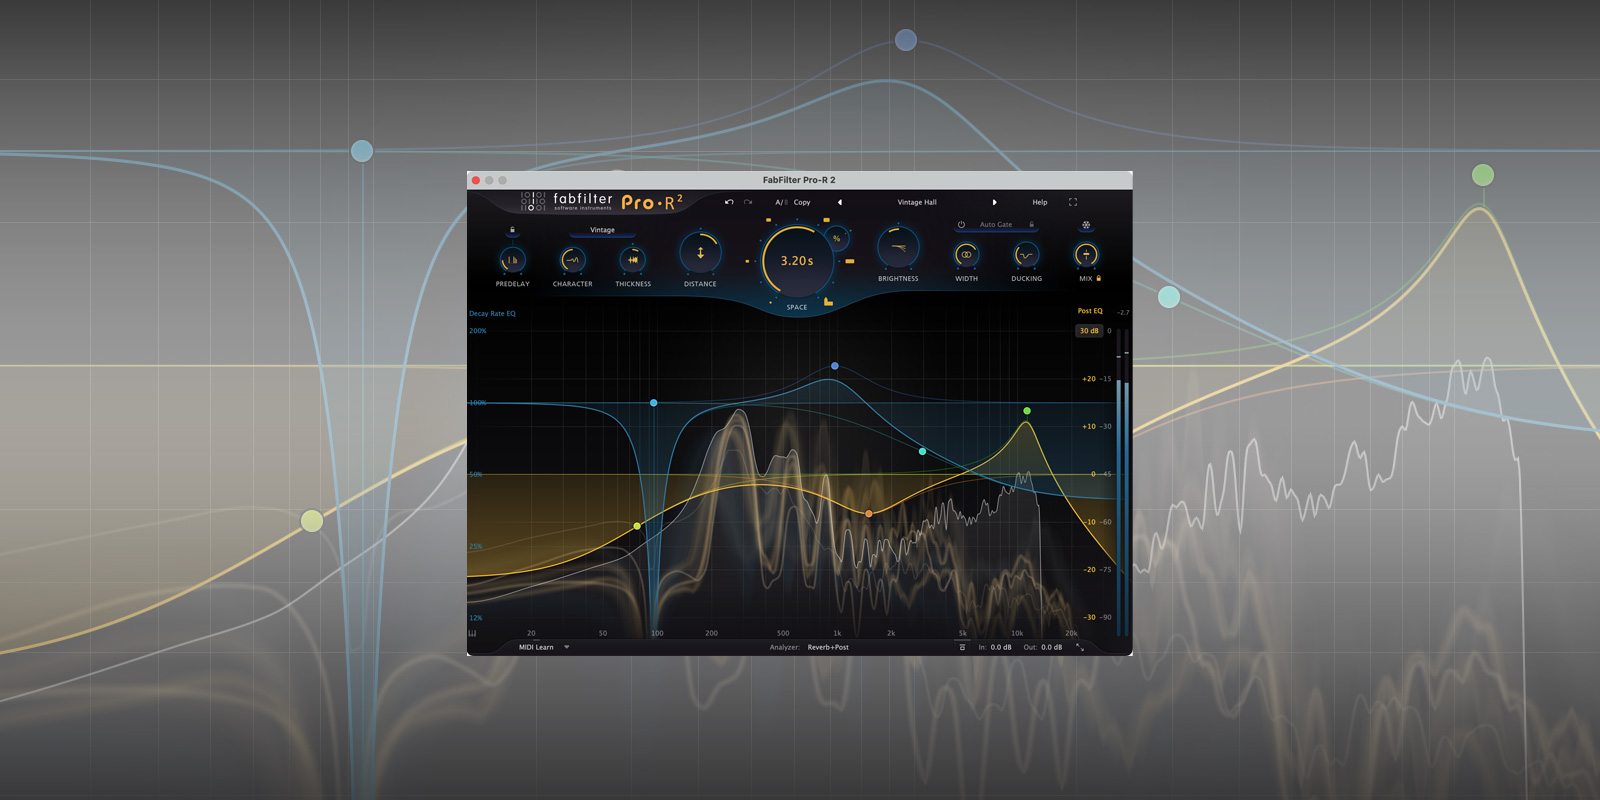Viewport: 1600px width, 800px height.
Task: Click the Copy button
Action: (802, 202)
